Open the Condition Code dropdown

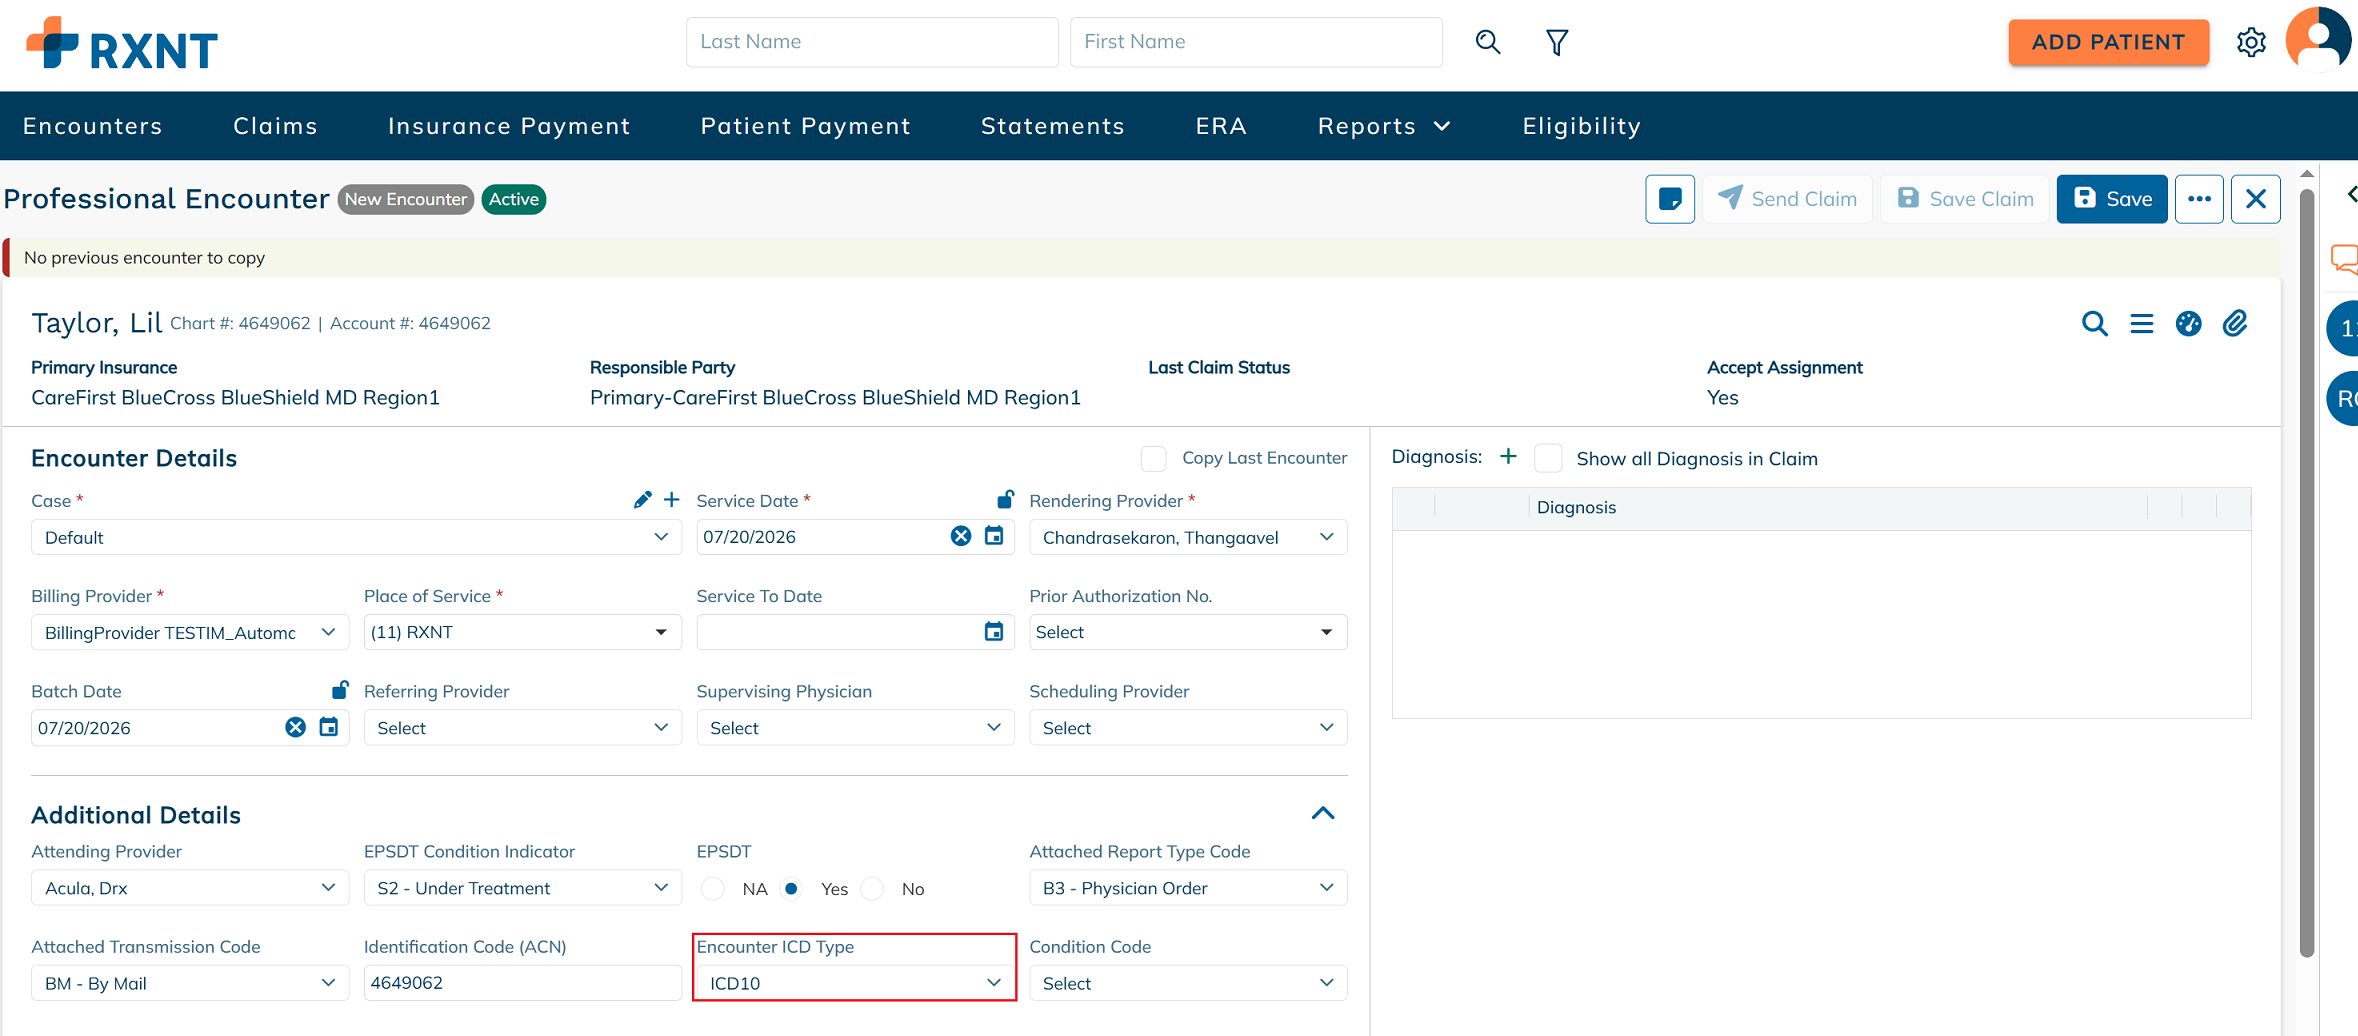pos(1188,983)
